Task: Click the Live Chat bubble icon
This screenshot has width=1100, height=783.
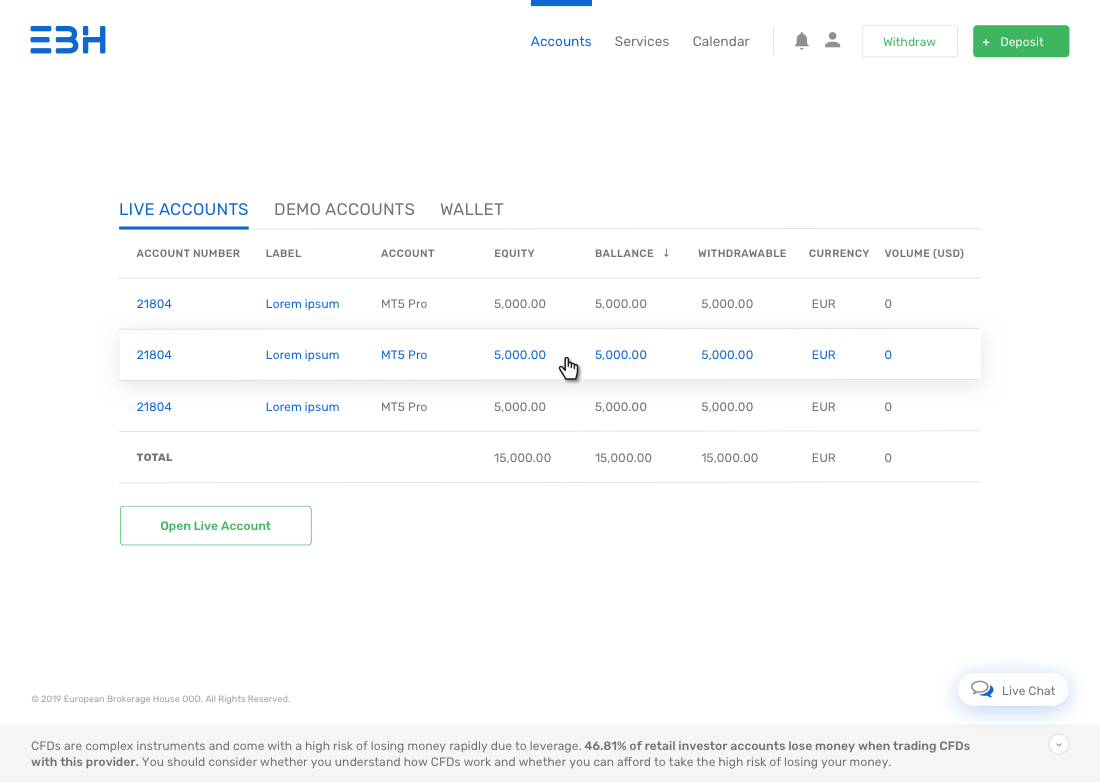Action: [x=981, y=690]
